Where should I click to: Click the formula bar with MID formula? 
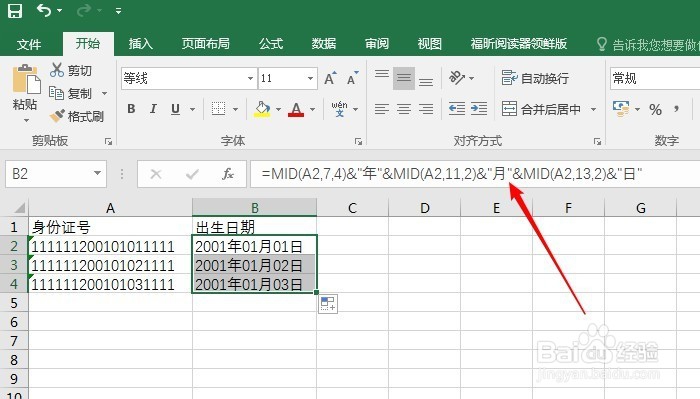(475, 174)
